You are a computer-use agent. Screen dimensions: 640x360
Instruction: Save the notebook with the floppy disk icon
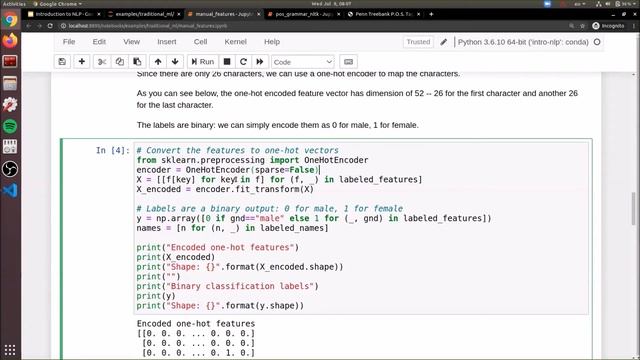click(x=62, y=62)
